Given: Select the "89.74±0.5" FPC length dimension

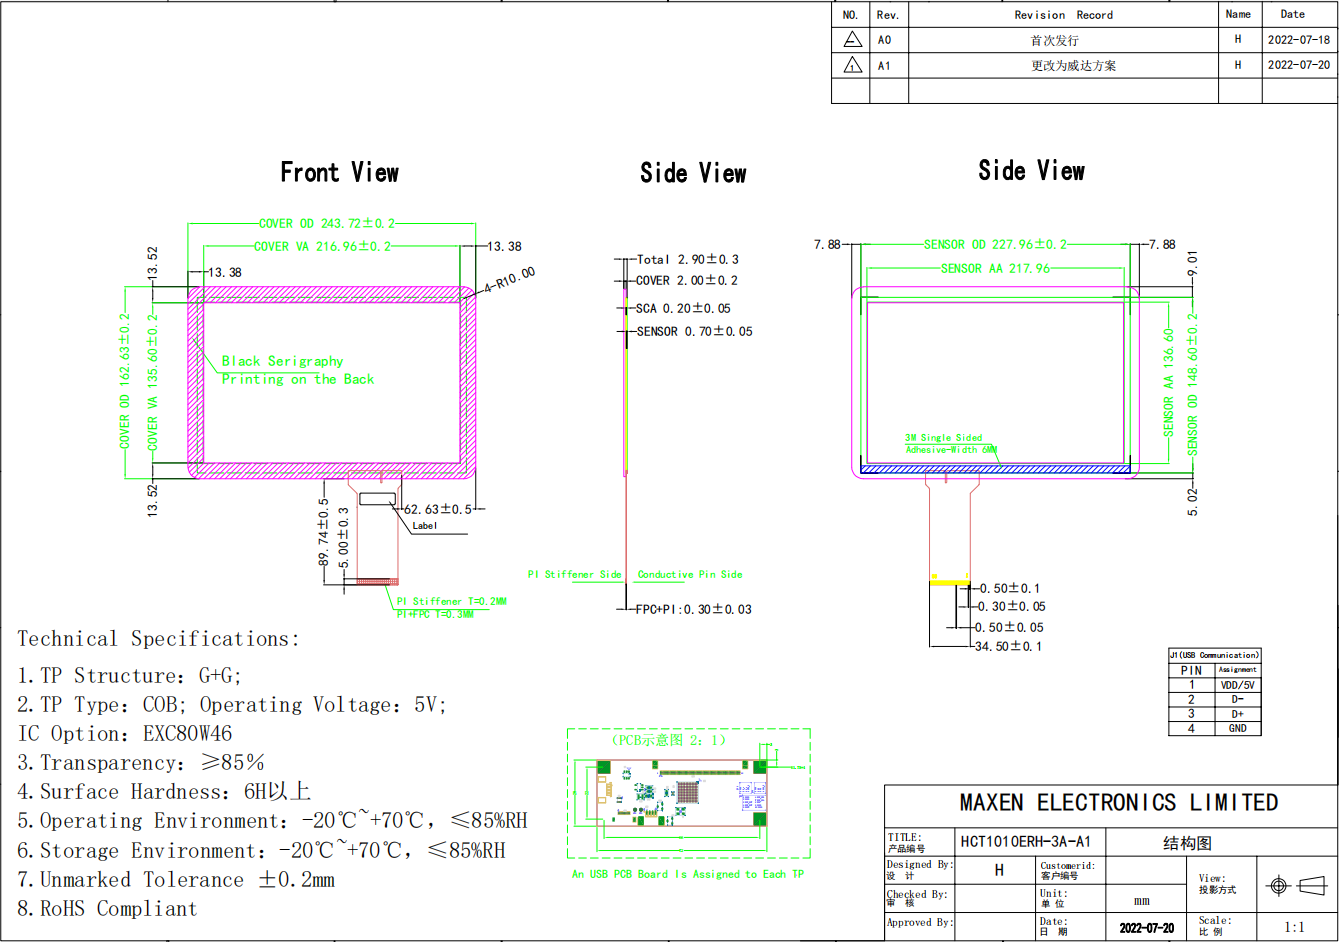Looking at the screenshot, I should point(324,533).
